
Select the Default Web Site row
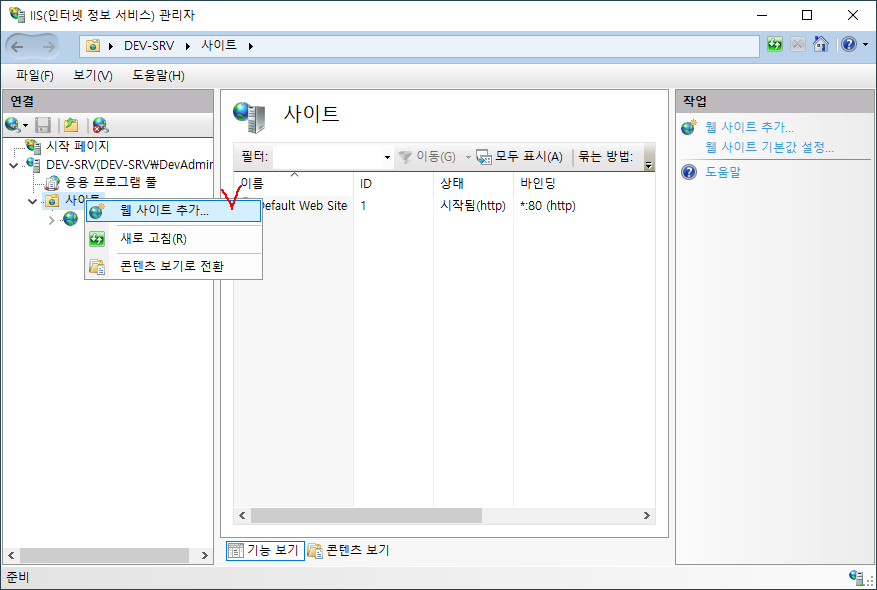303,206
